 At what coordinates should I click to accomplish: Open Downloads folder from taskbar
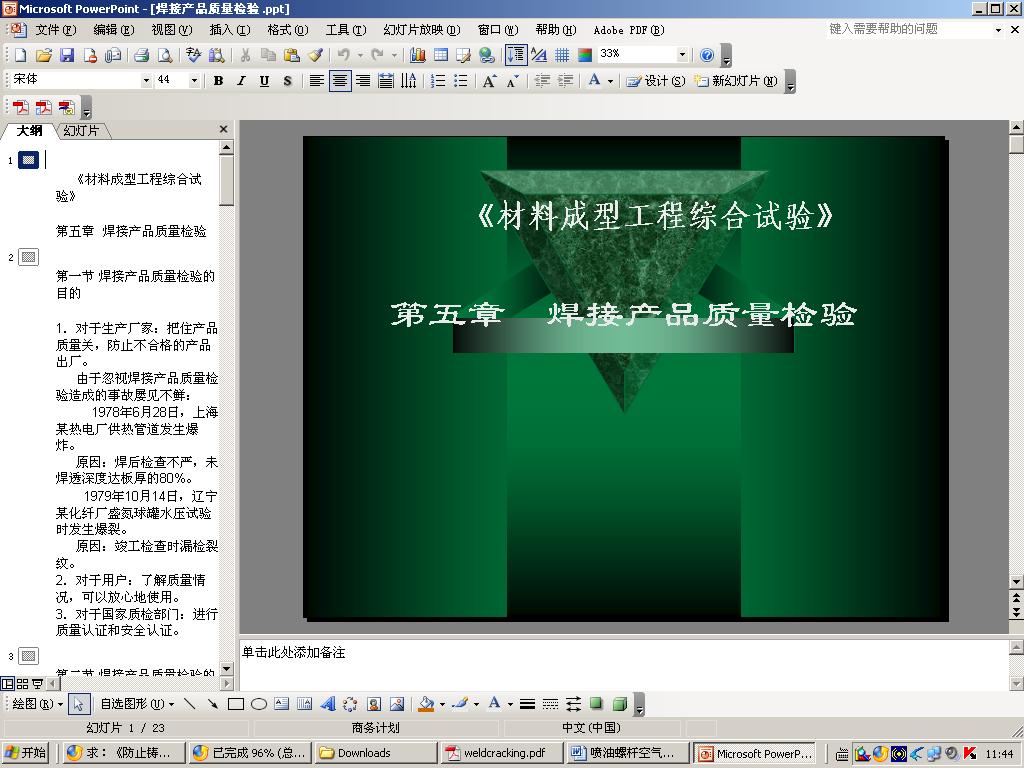point(376,753)
